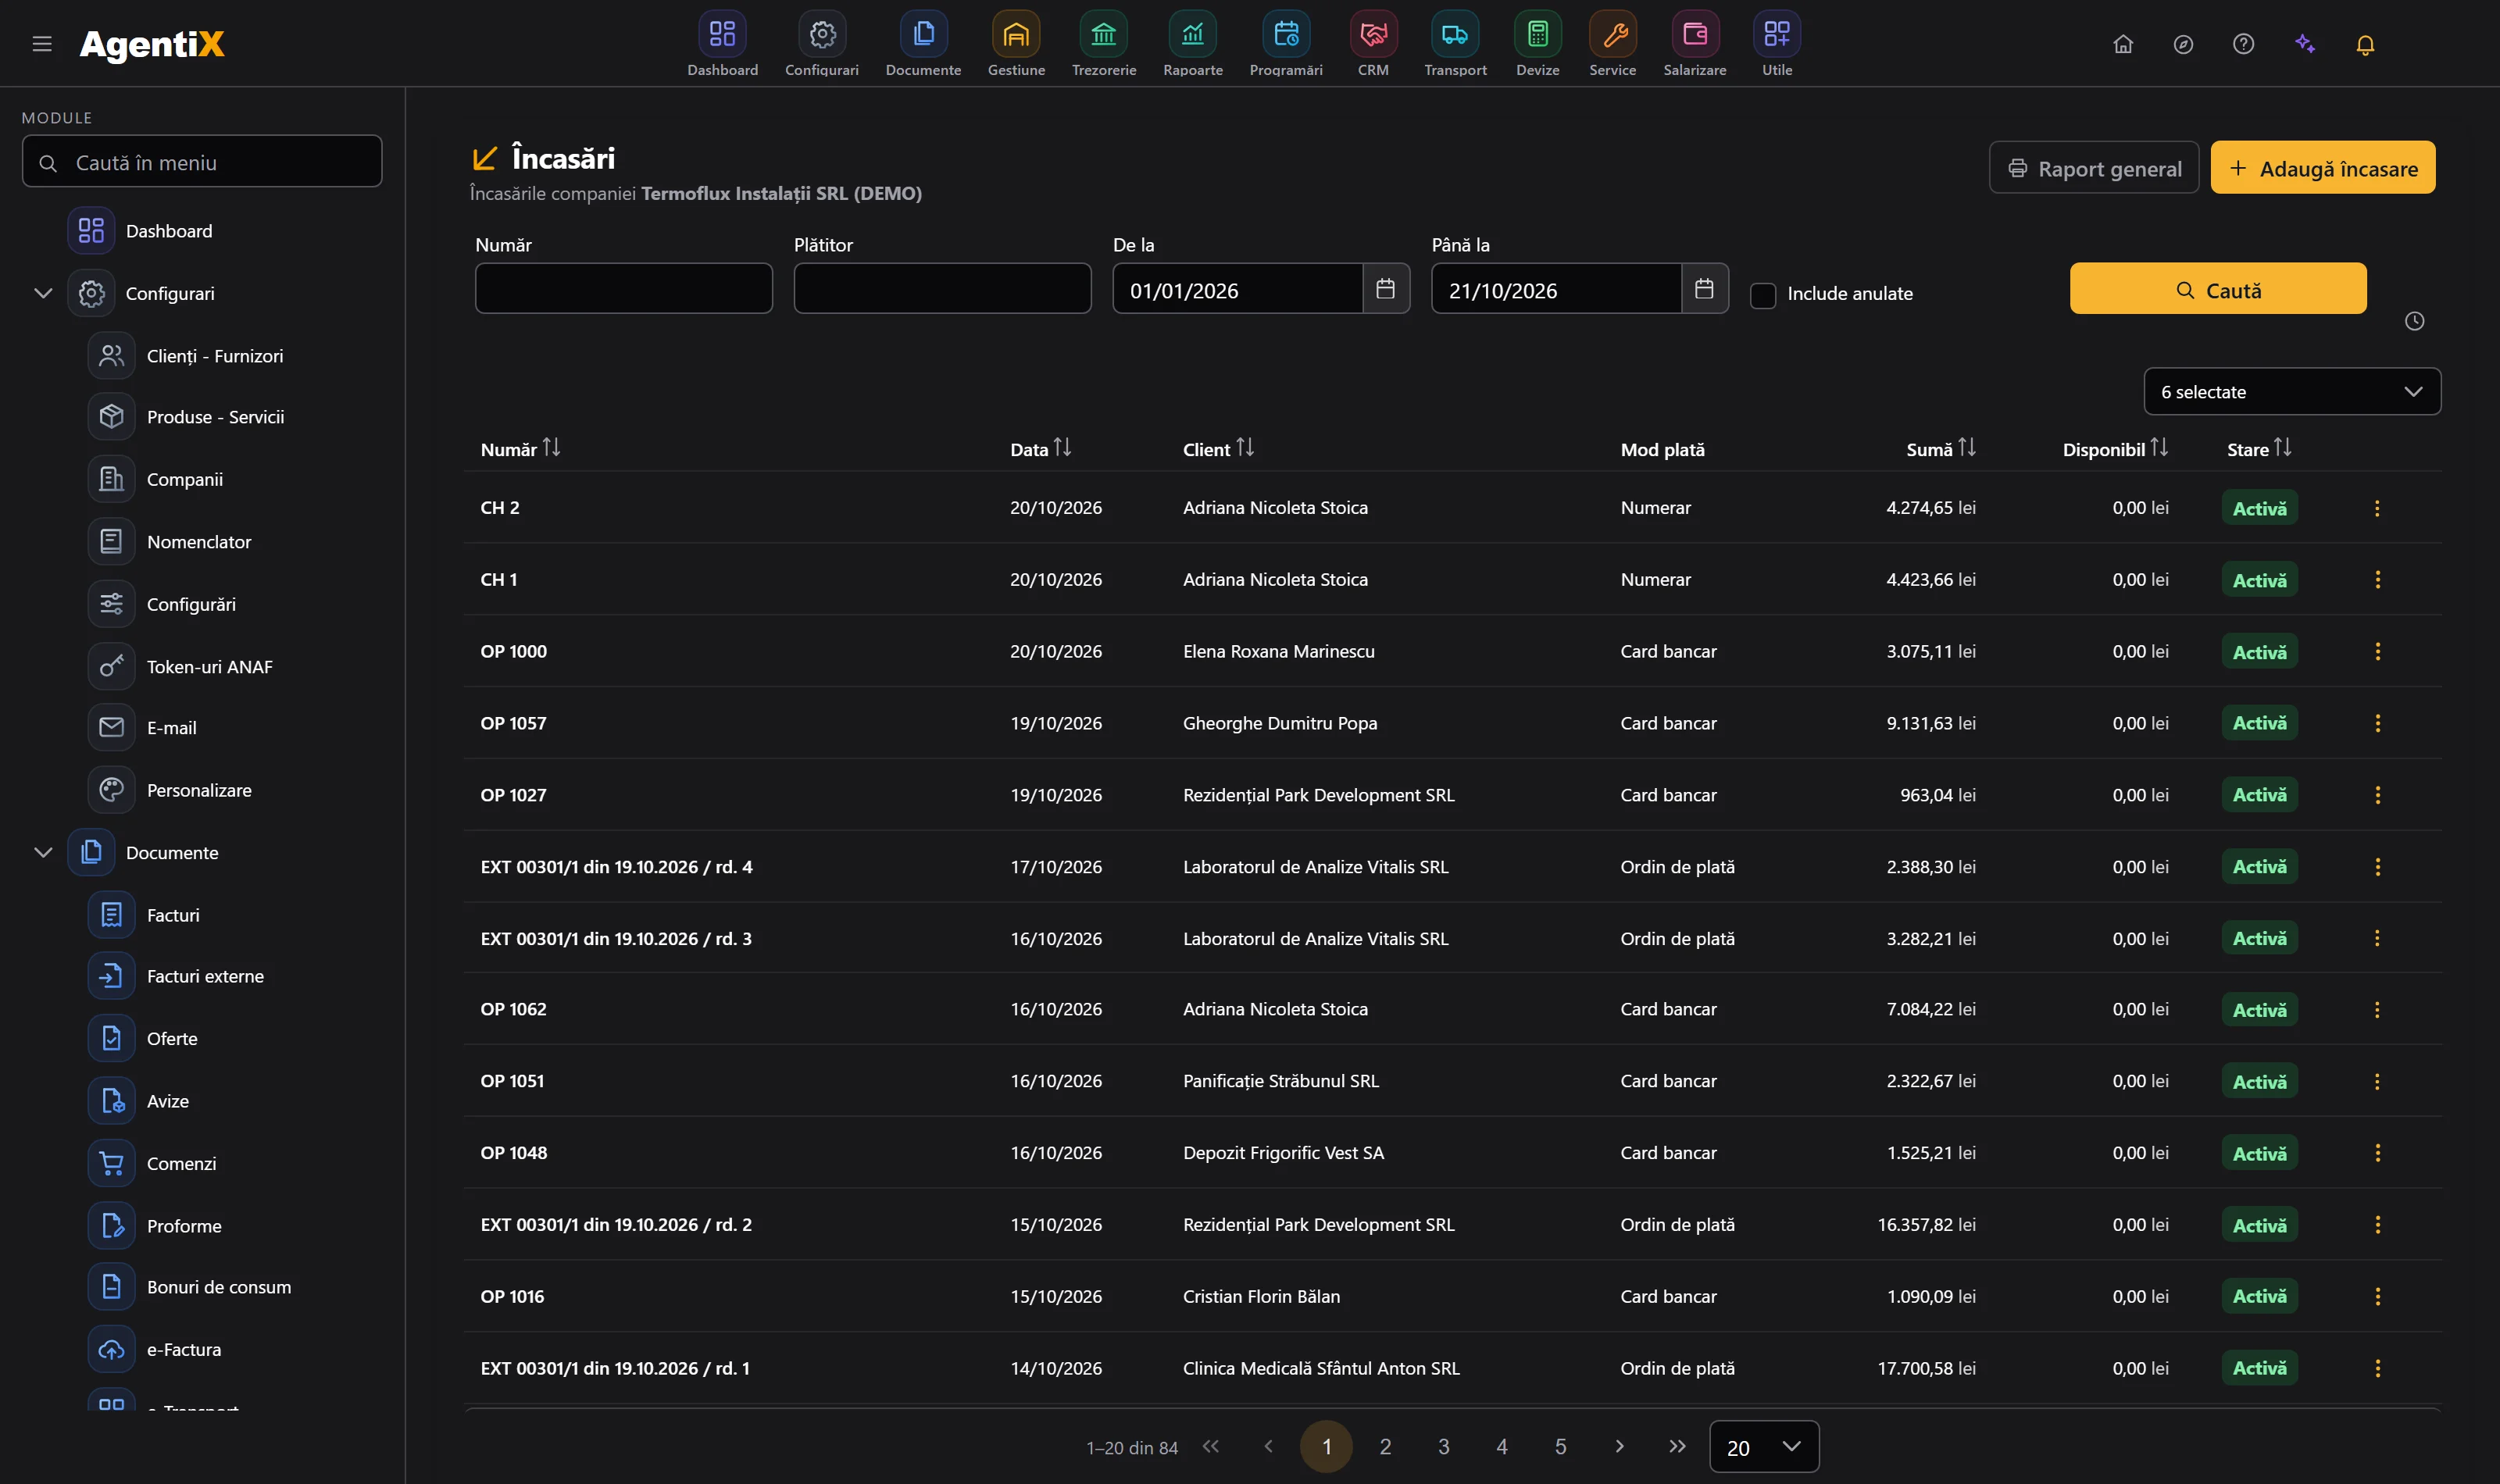Open the rows per page dropdown
The image size is (2500, 1484).
point(1763,1446)
